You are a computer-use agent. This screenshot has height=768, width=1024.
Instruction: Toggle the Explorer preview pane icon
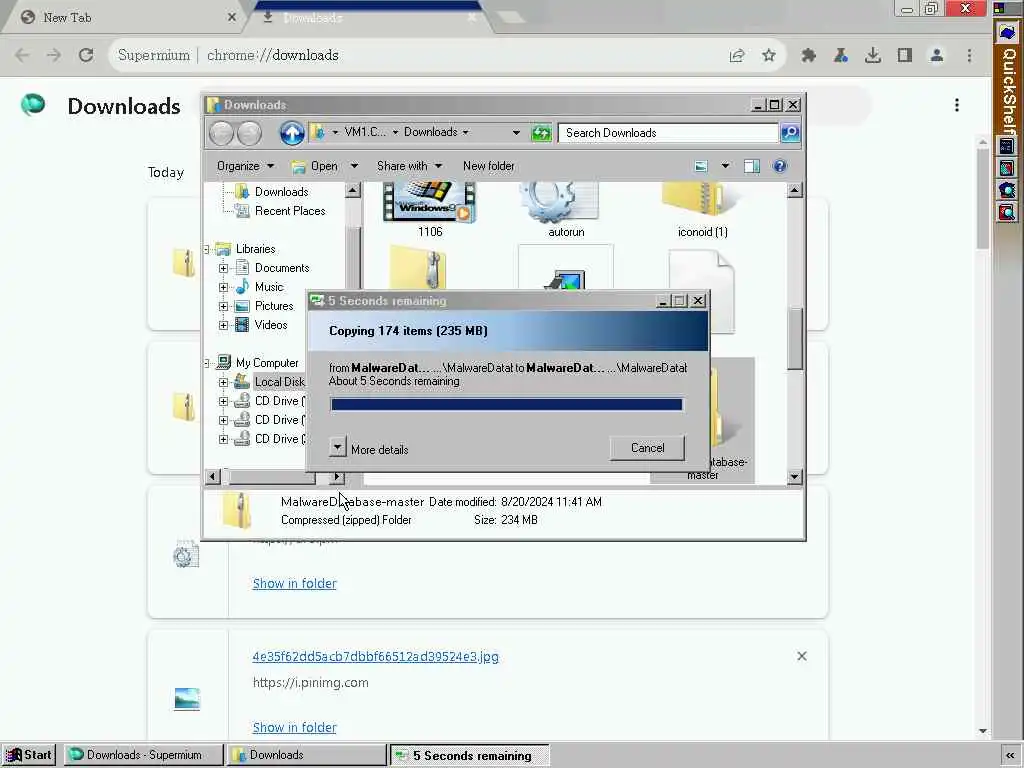click(x=752, y=167)
